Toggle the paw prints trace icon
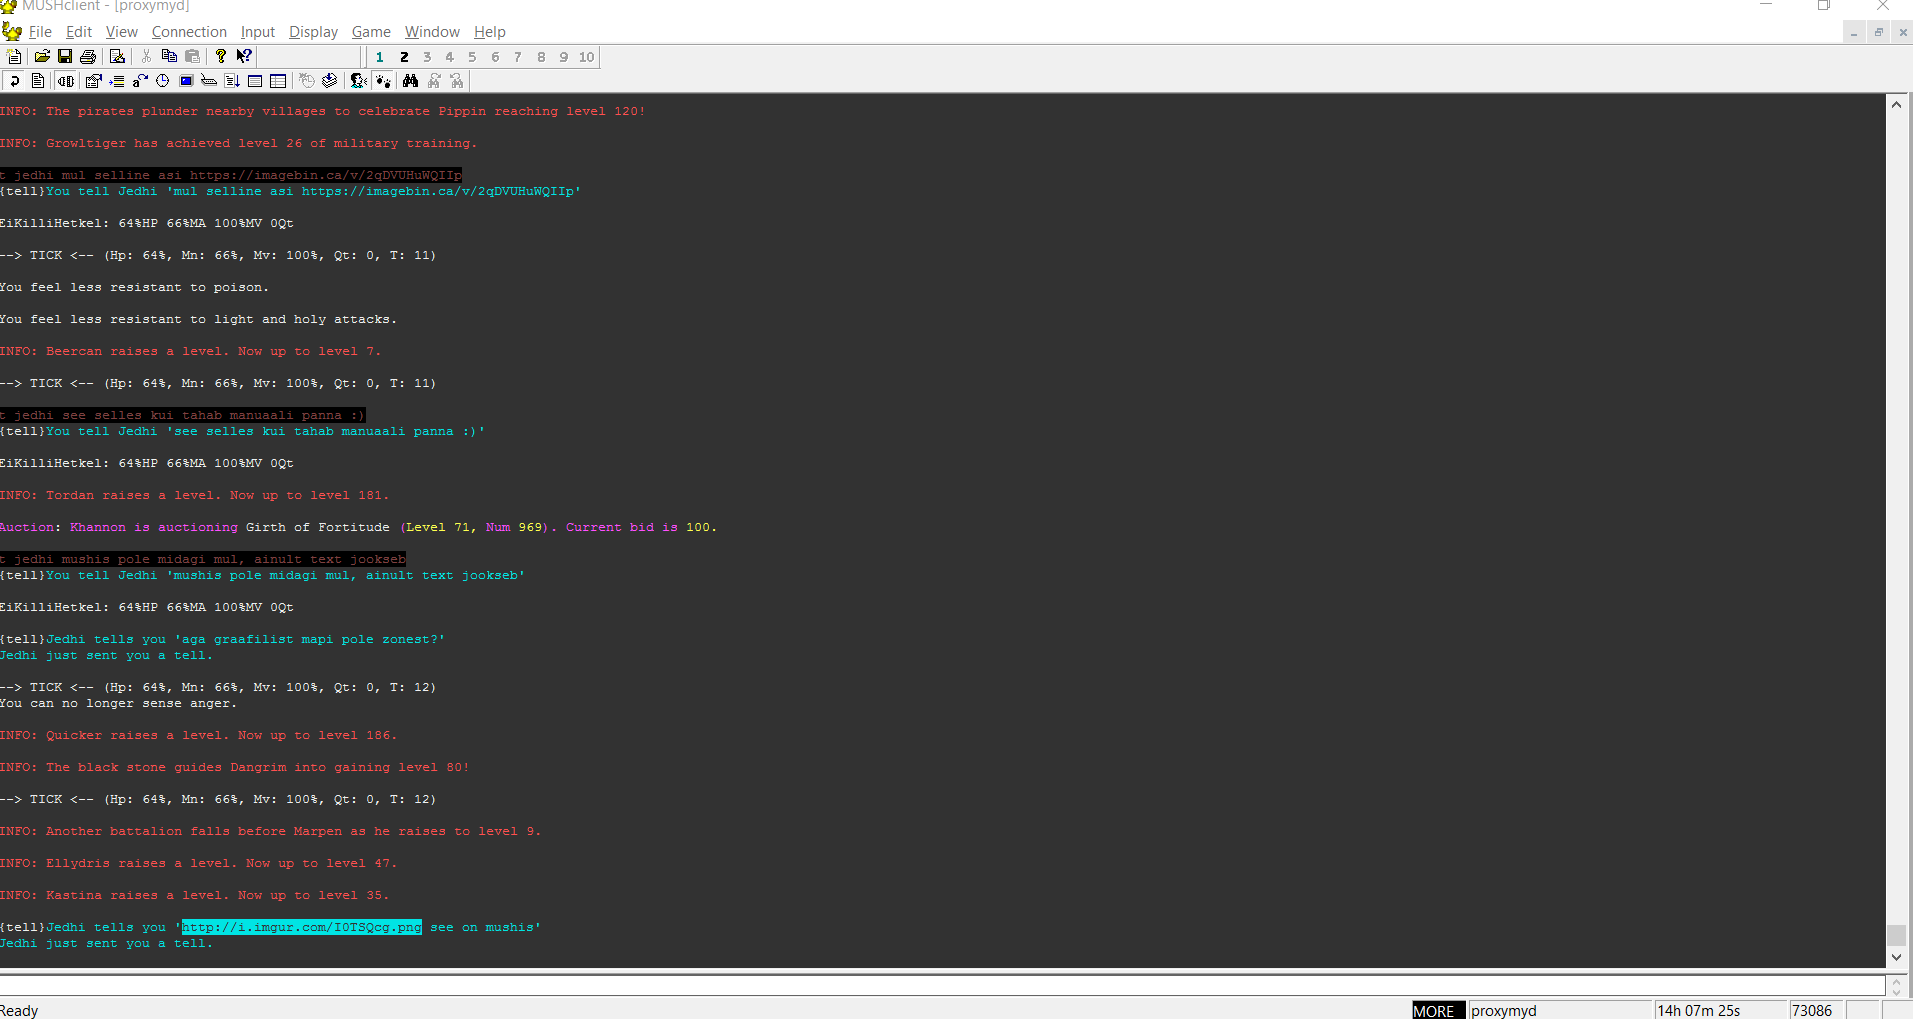Image resolution: width=1913 pixels, height=1019 pixels. click(382, 81)
